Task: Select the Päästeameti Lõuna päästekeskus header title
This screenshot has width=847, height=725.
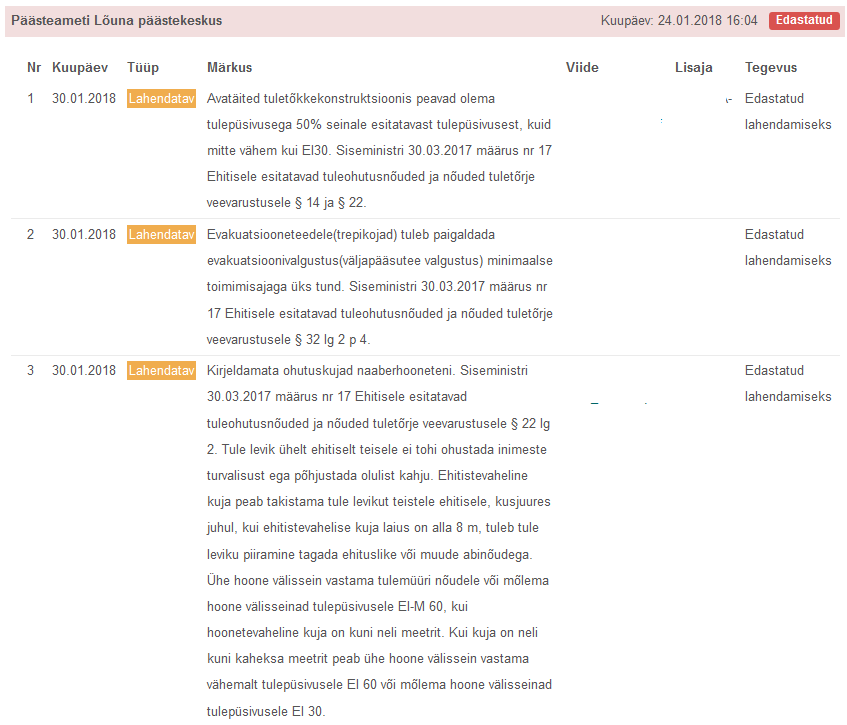Action: (117, 20)
